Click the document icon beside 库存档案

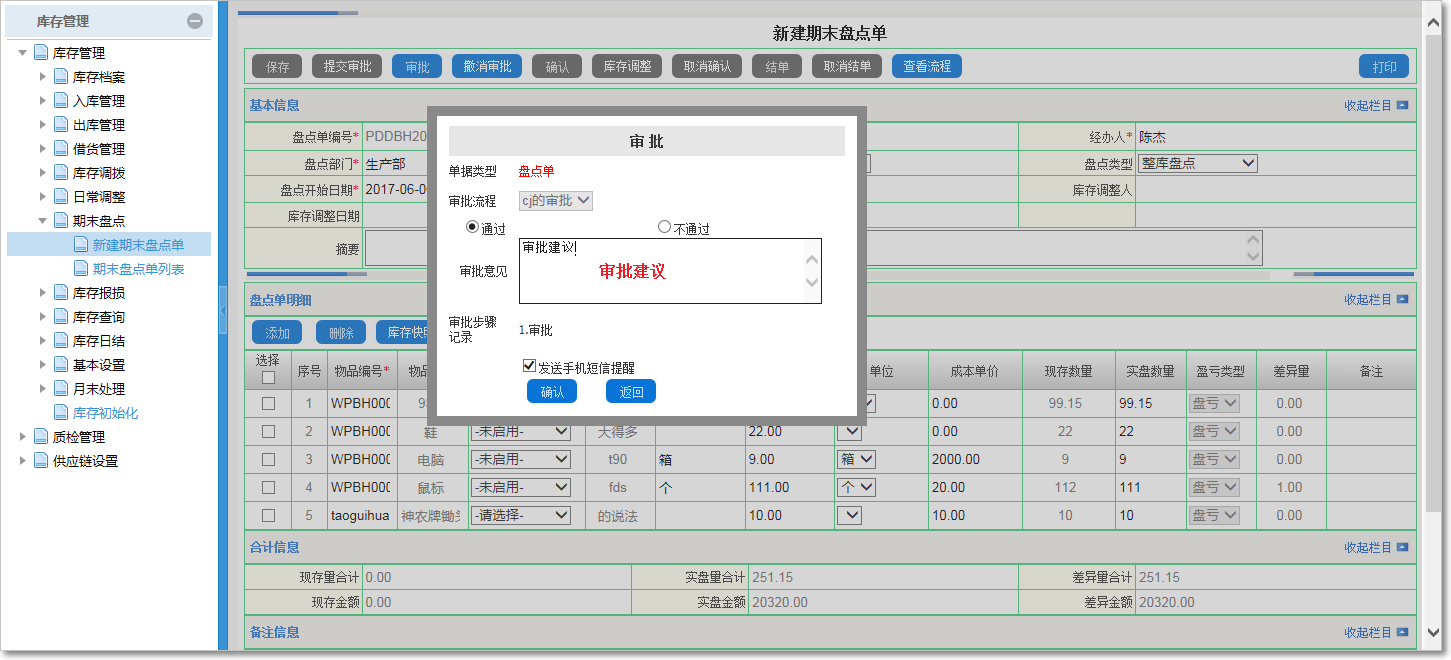pyautogui.click(x=59, y=76)
